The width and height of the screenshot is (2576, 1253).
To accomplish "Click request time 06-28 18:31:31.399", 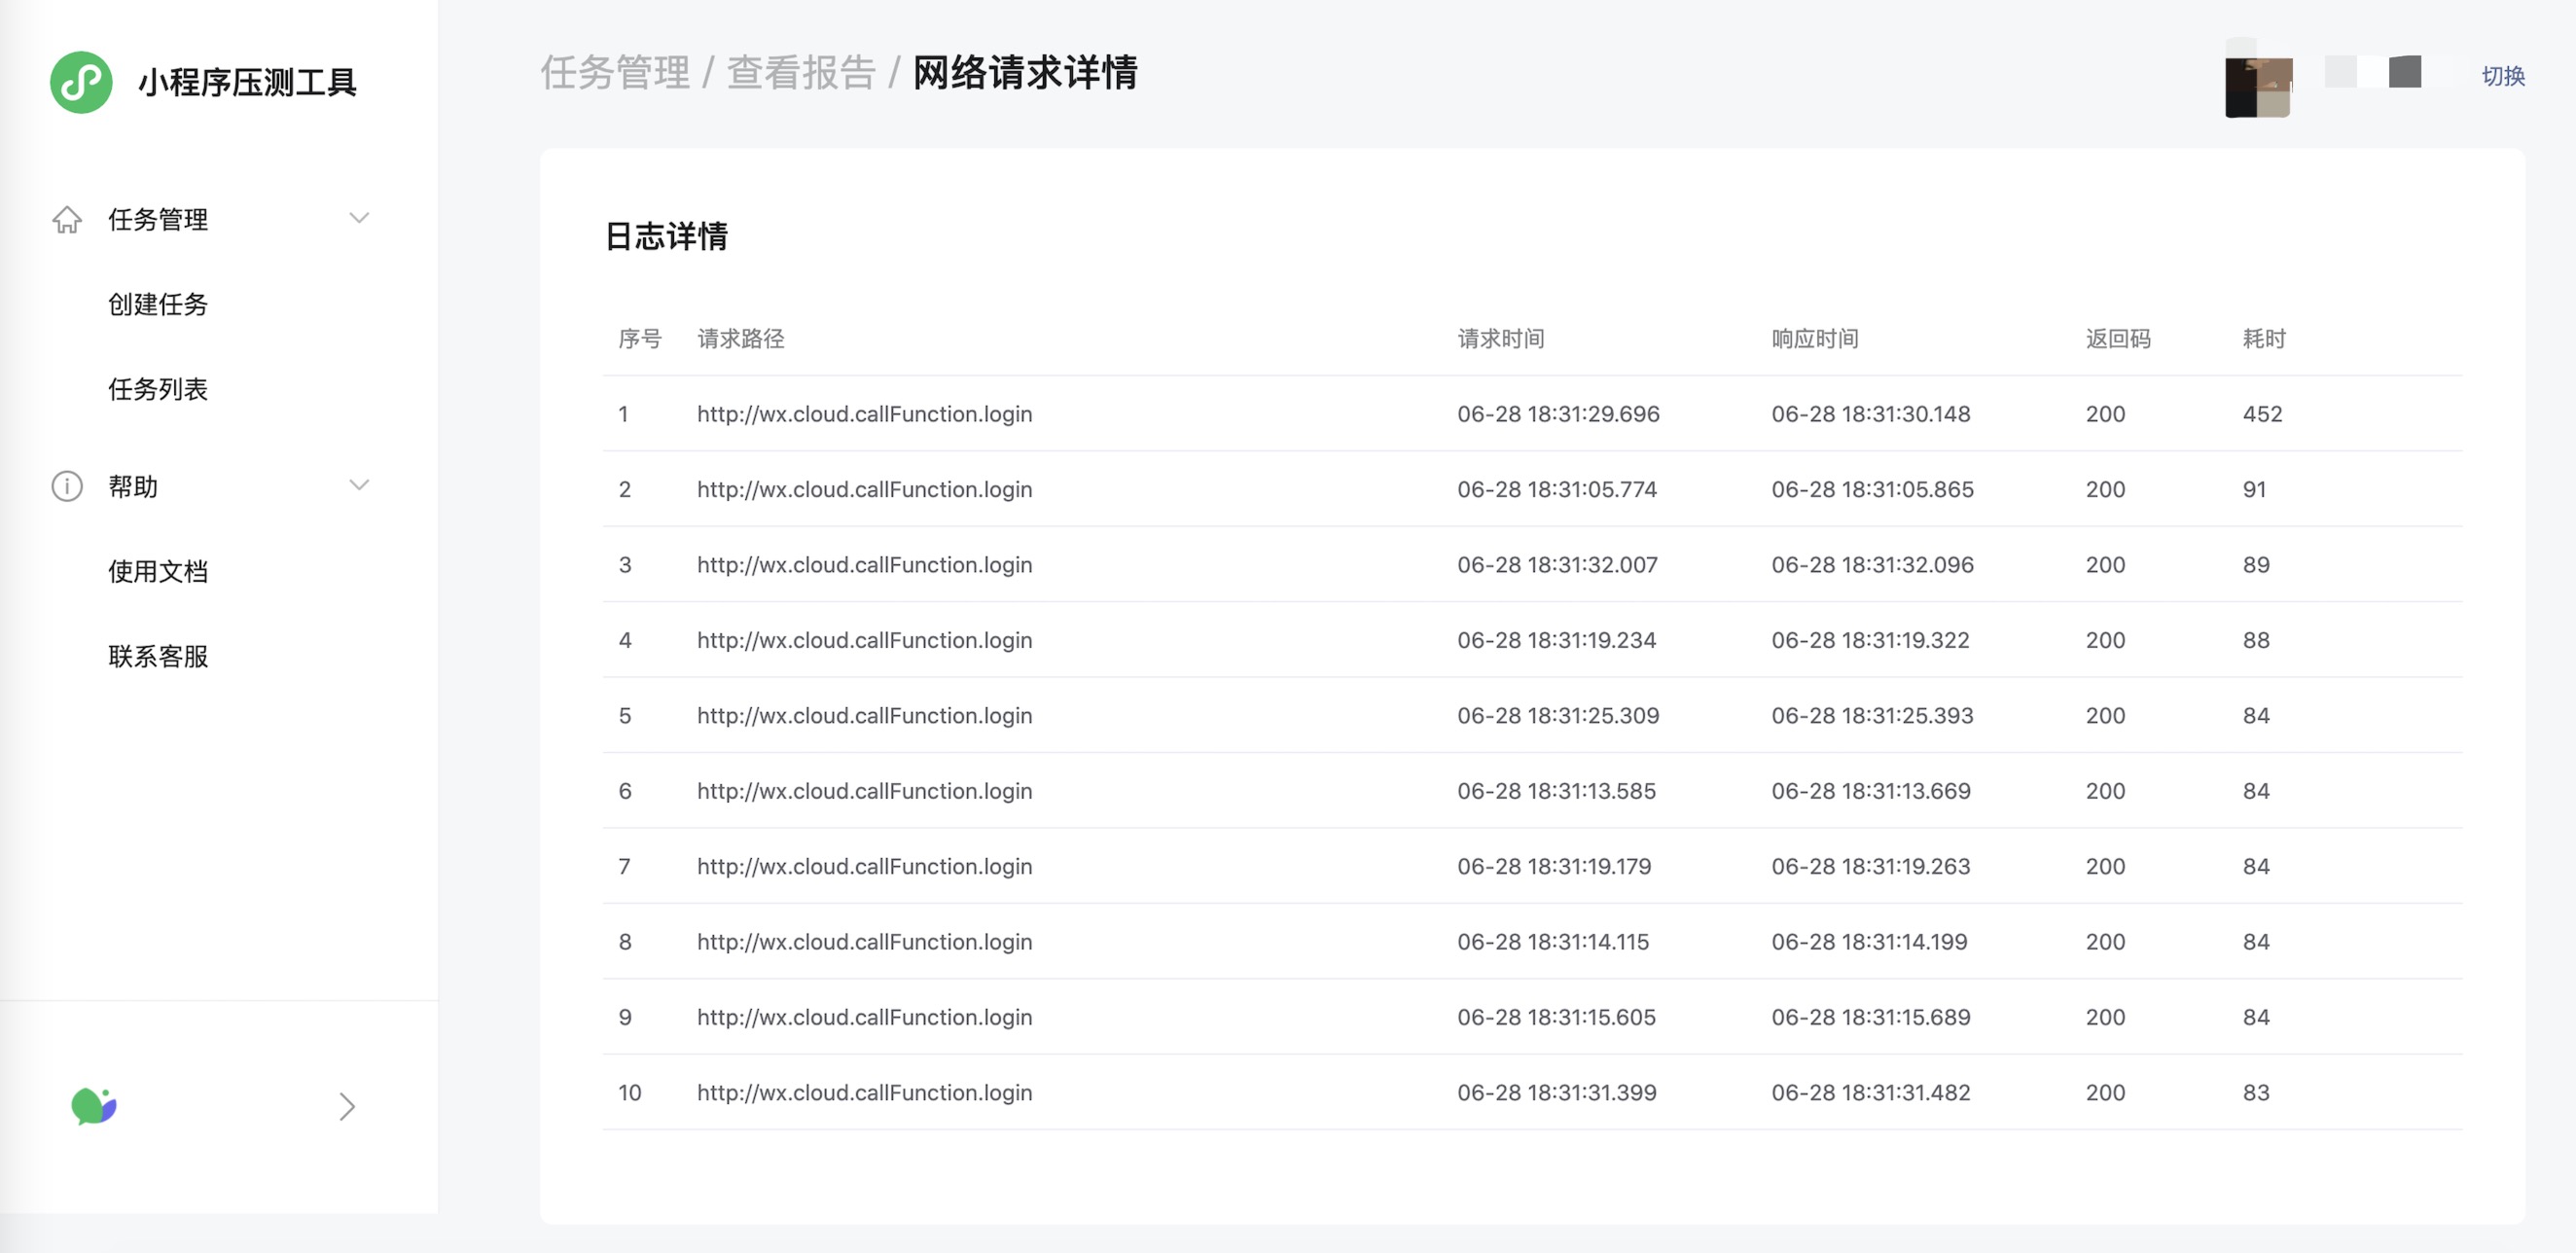I will (1557, 1093).
